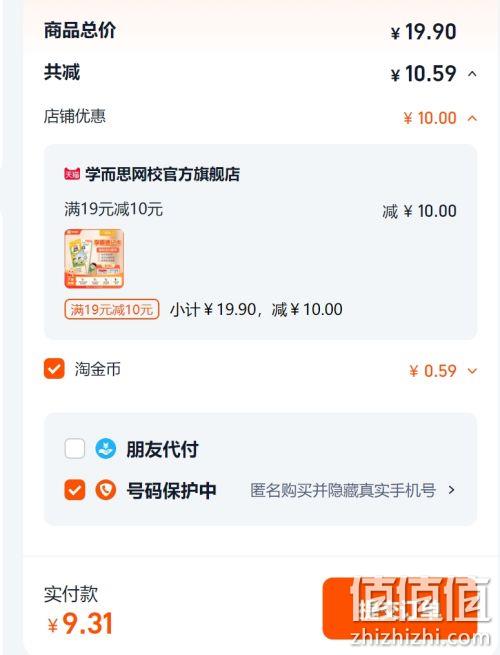
Task: Collapse the 共减 ¥10.59 details chevron
Action: [x=472, y=74]
